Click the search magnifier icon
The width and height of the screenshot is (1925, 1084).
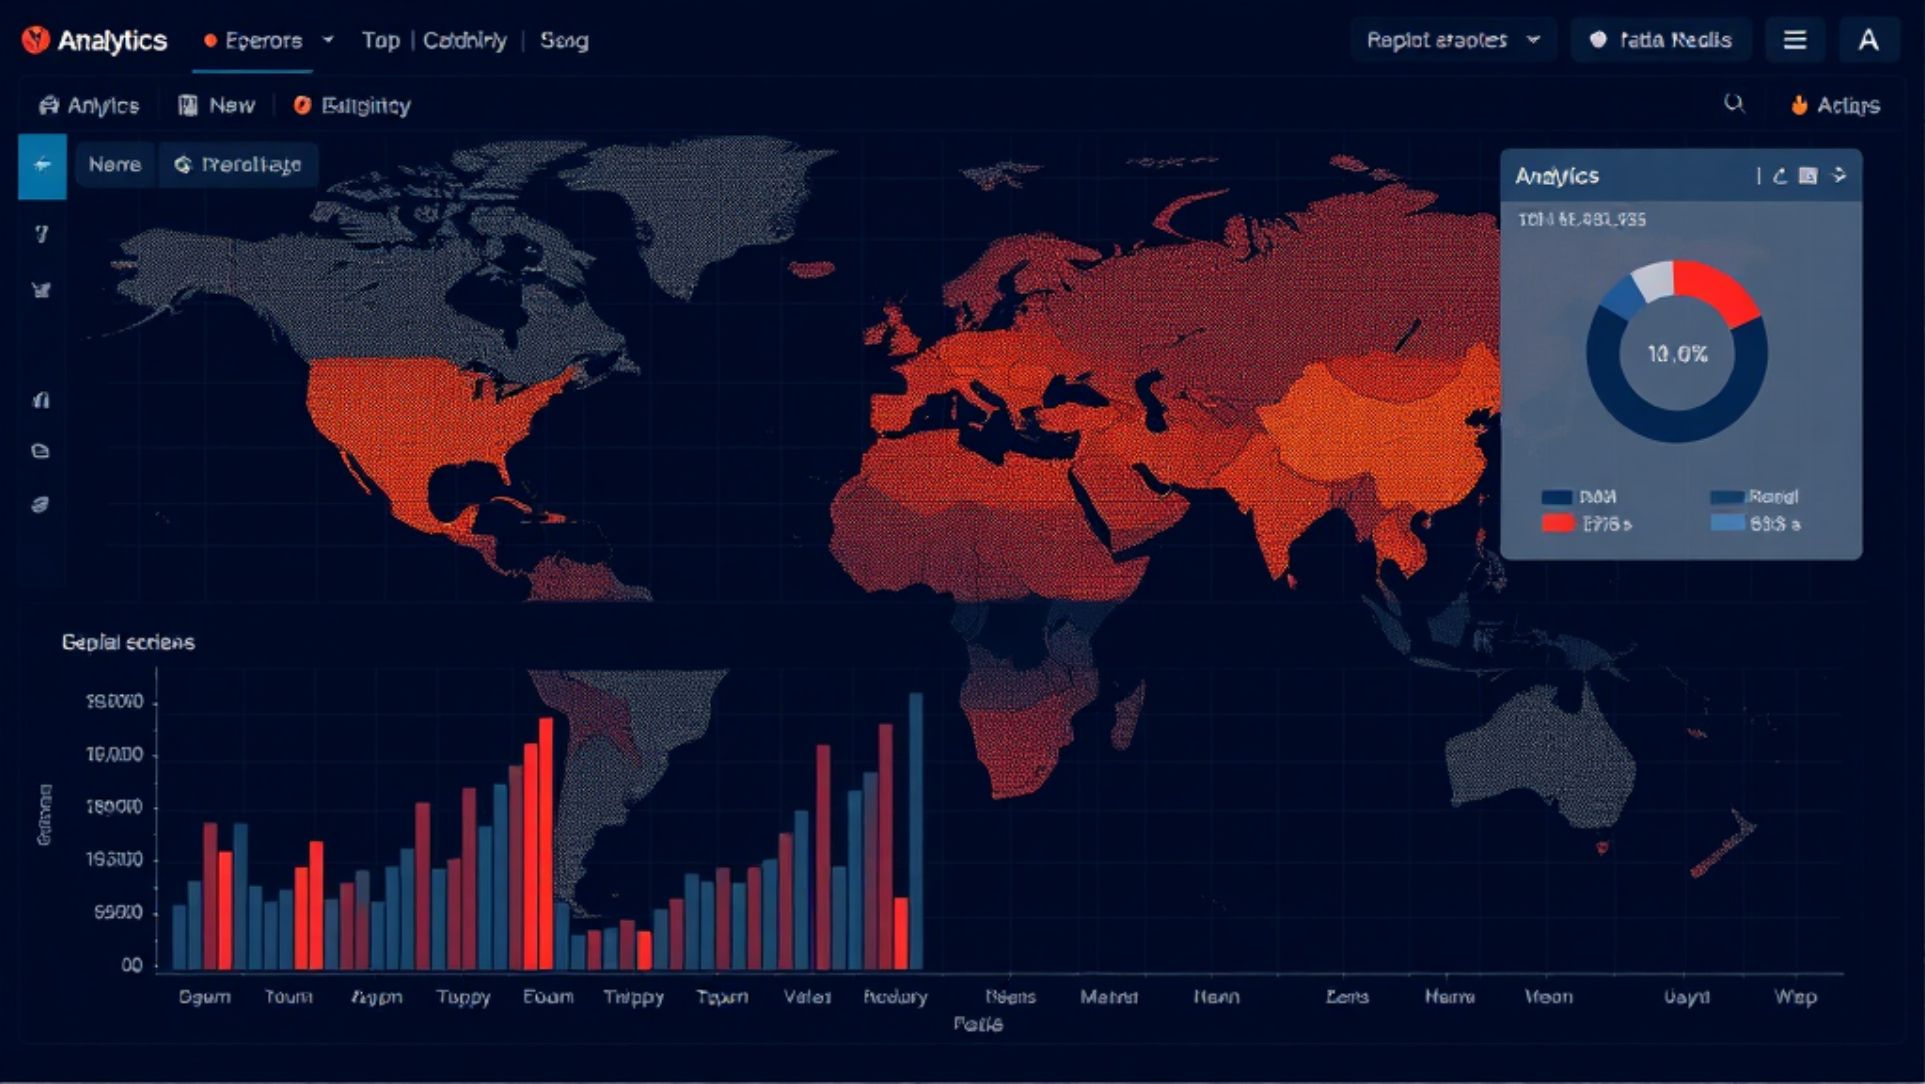pyautogui.click(x=1735, y=104)
